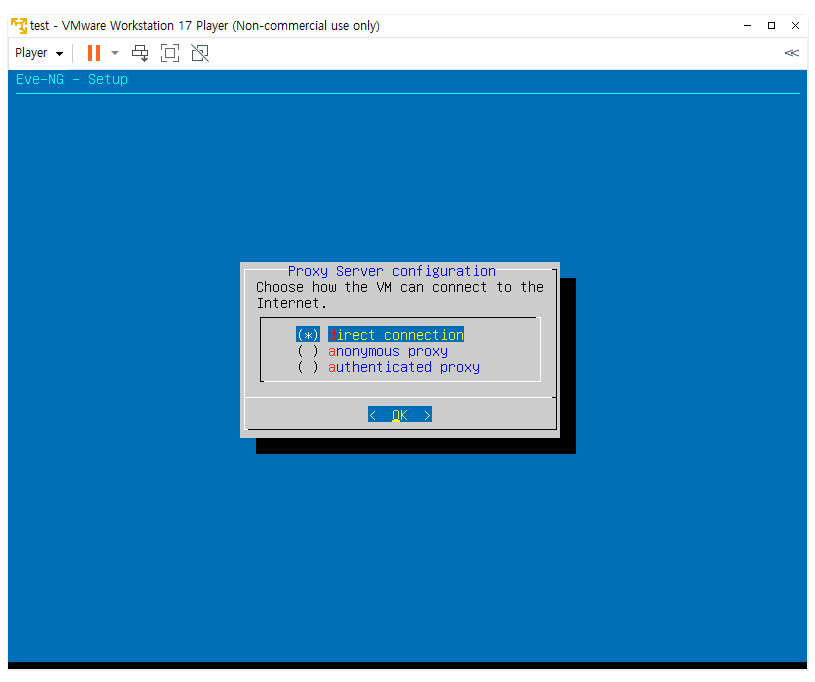Expand the power options dropdown arrow

click(115, 53)
